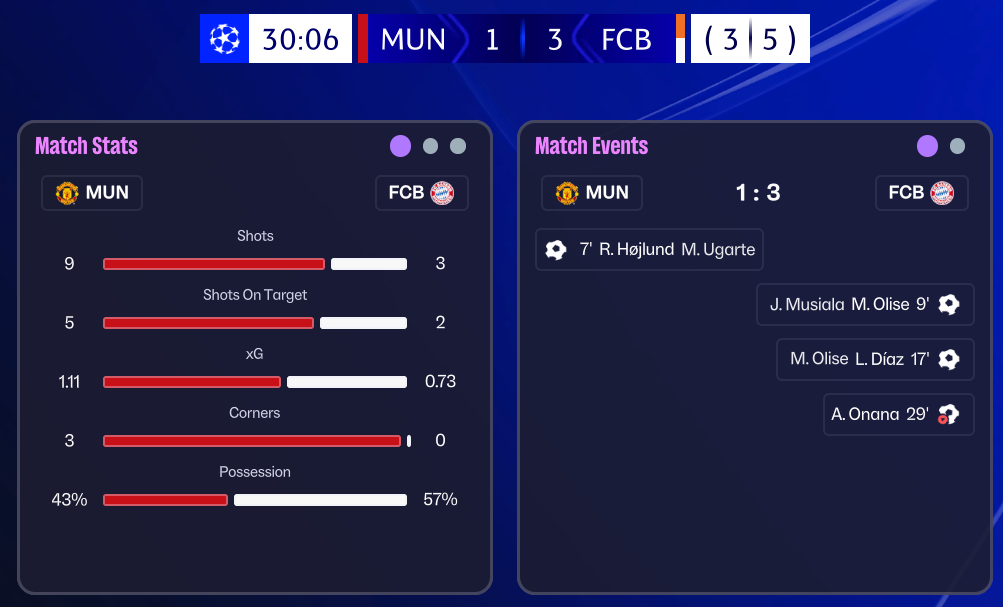This screenshot has width=1003, height=607.
Task: Switch to second page dot in Match Stats
Action: click(x=430, y=146)
